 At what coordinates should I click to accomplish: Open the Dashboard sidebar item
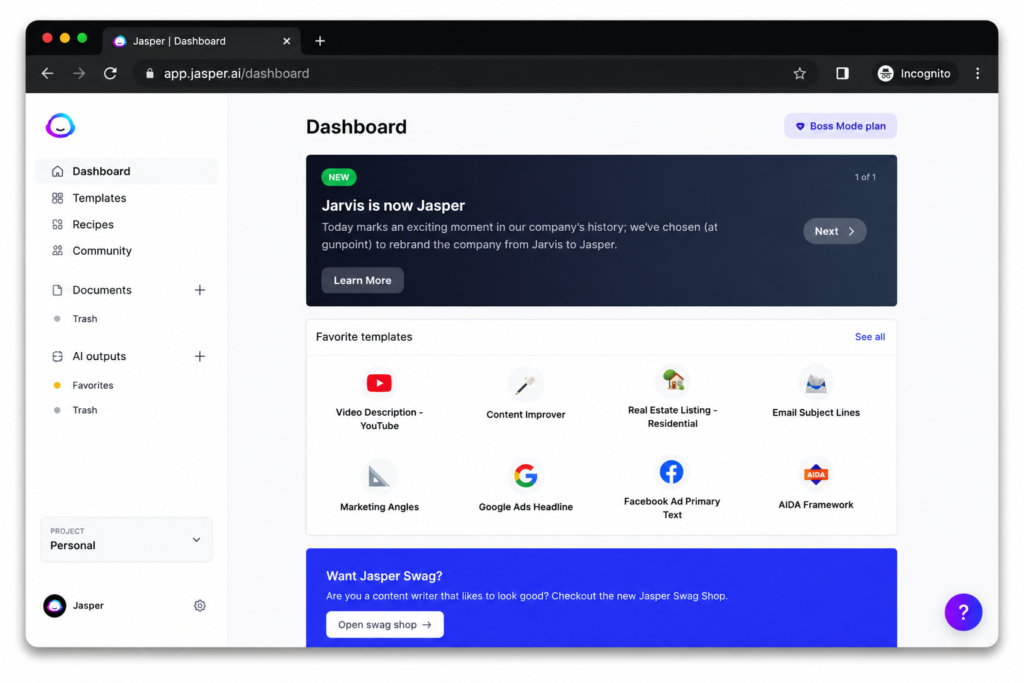127,171
